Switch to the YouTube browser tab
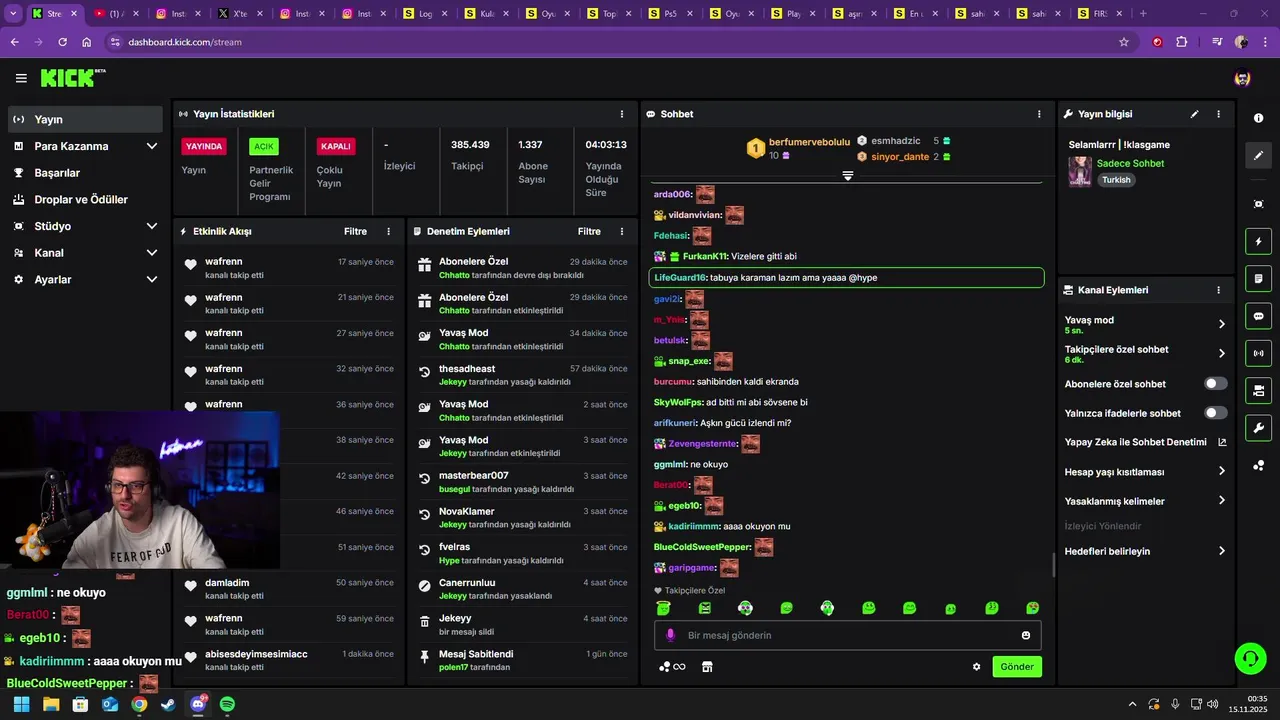This screenshot has height=720, width=1280. click(x=116, y=14)
